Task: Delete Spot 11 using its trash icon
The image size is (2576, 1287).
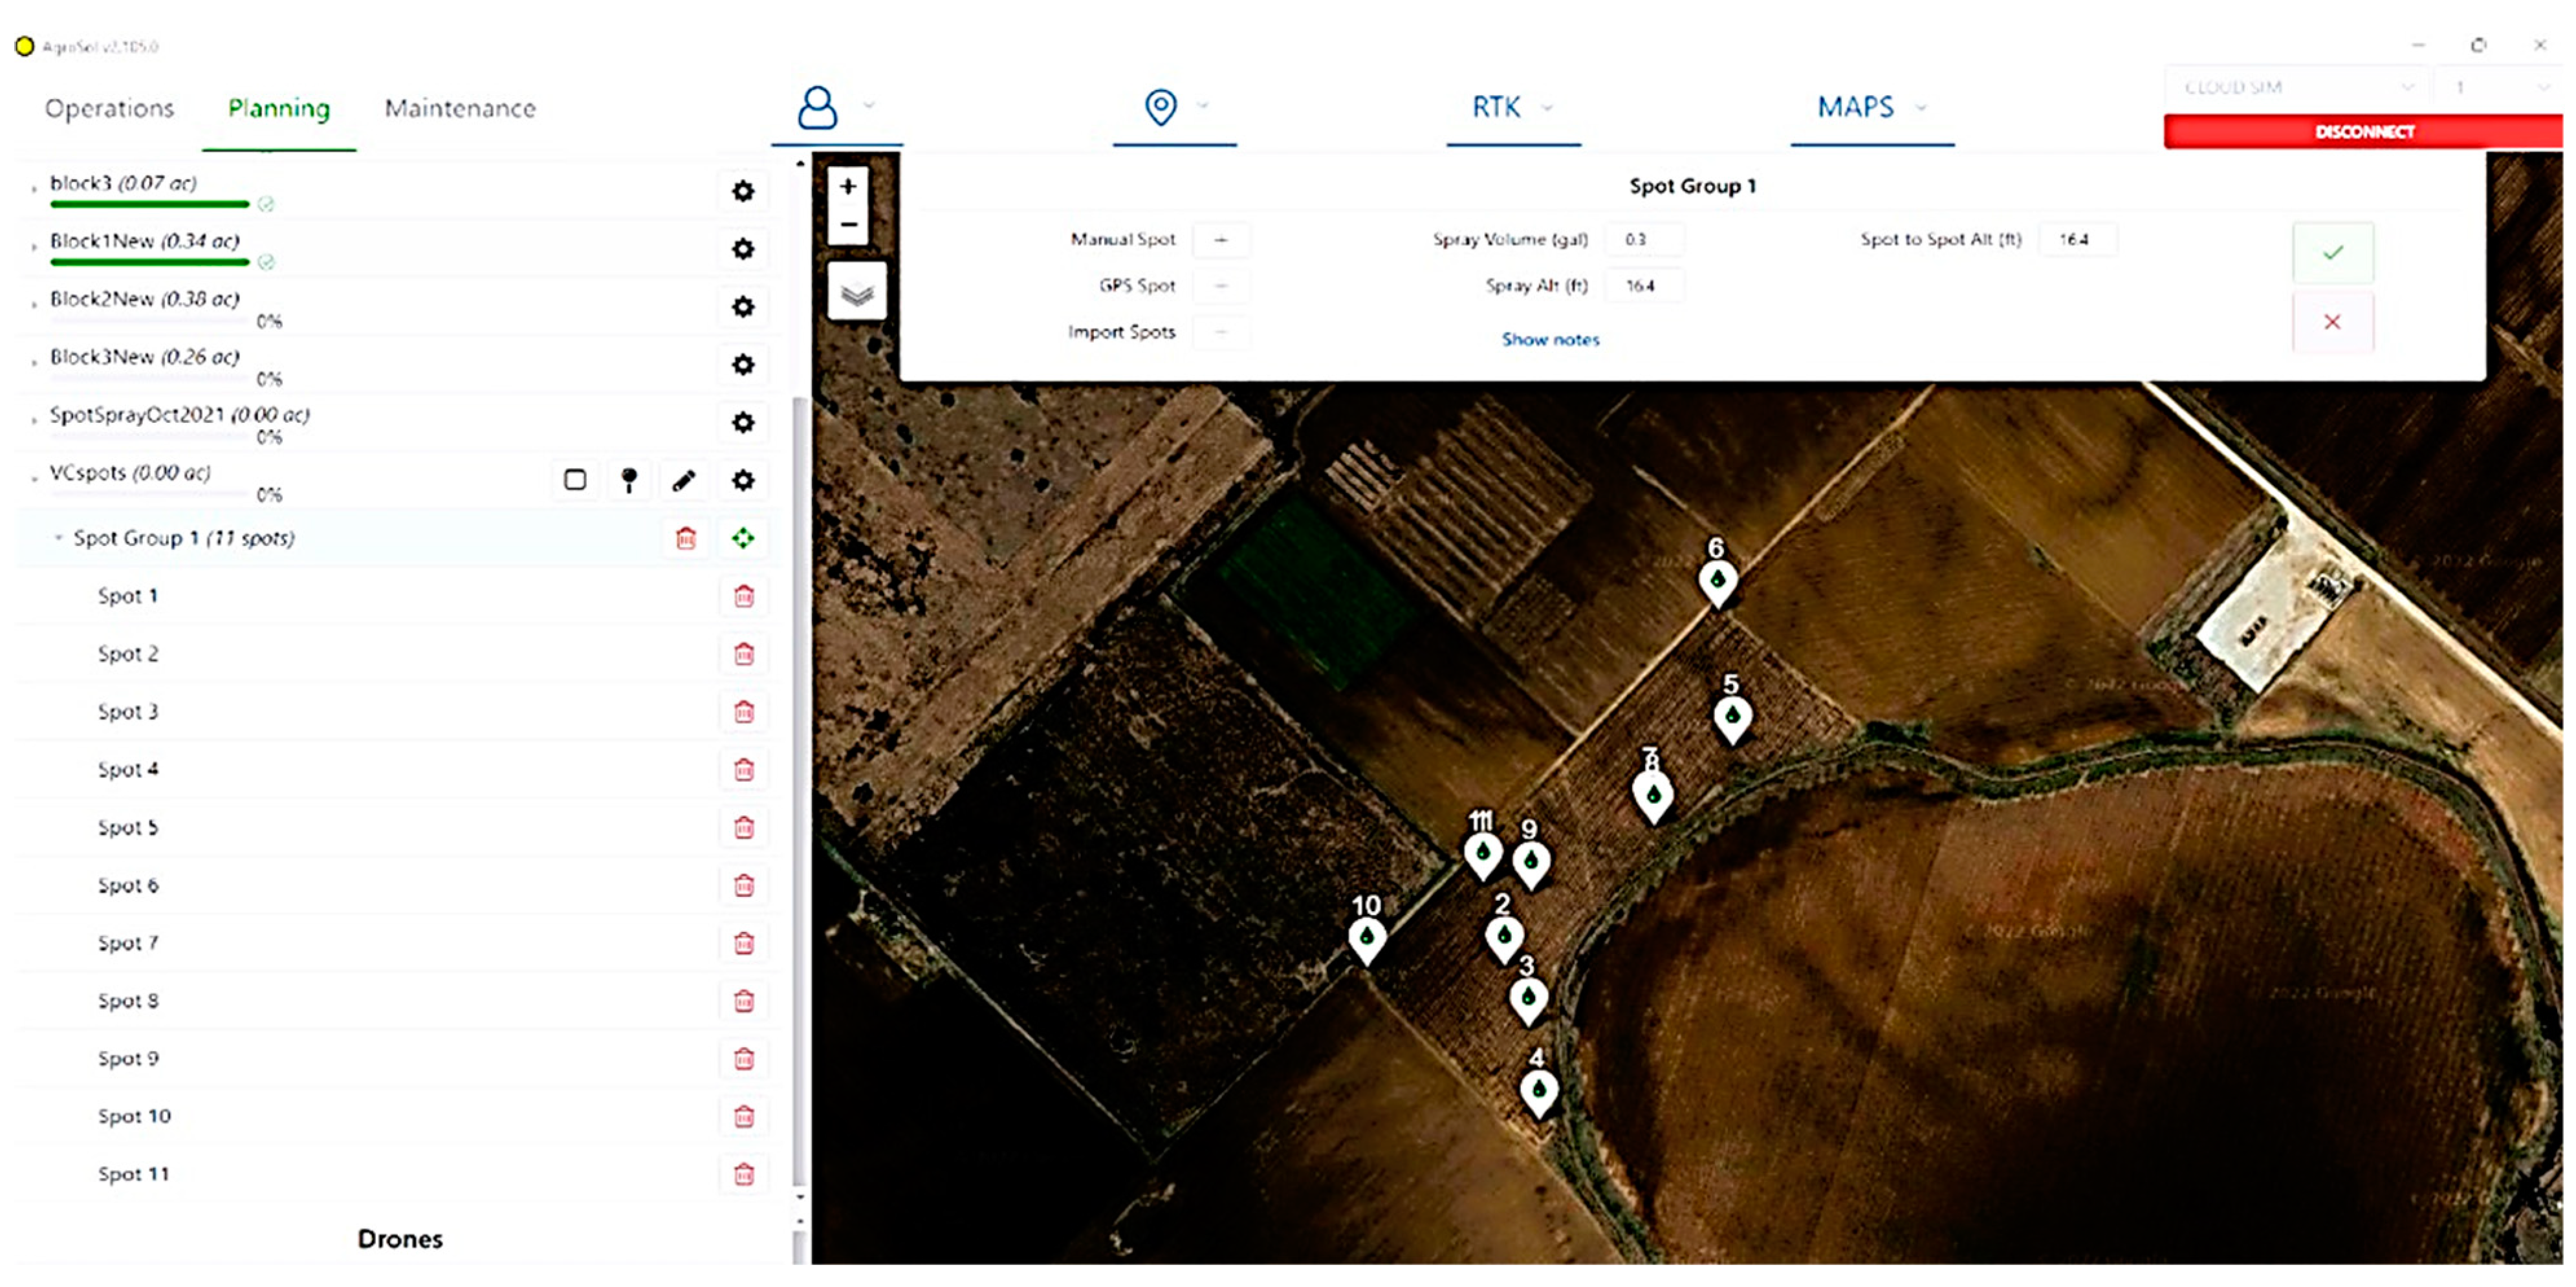Action: point(743,1175)
